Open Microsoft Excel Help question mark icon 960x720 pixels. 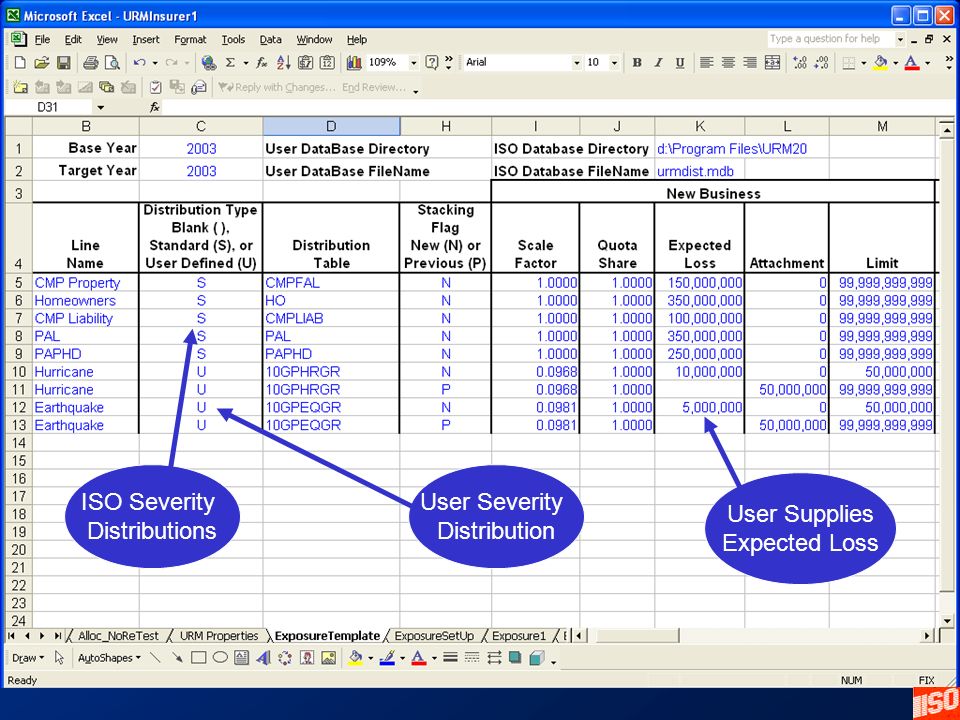(x=432, y=62)
